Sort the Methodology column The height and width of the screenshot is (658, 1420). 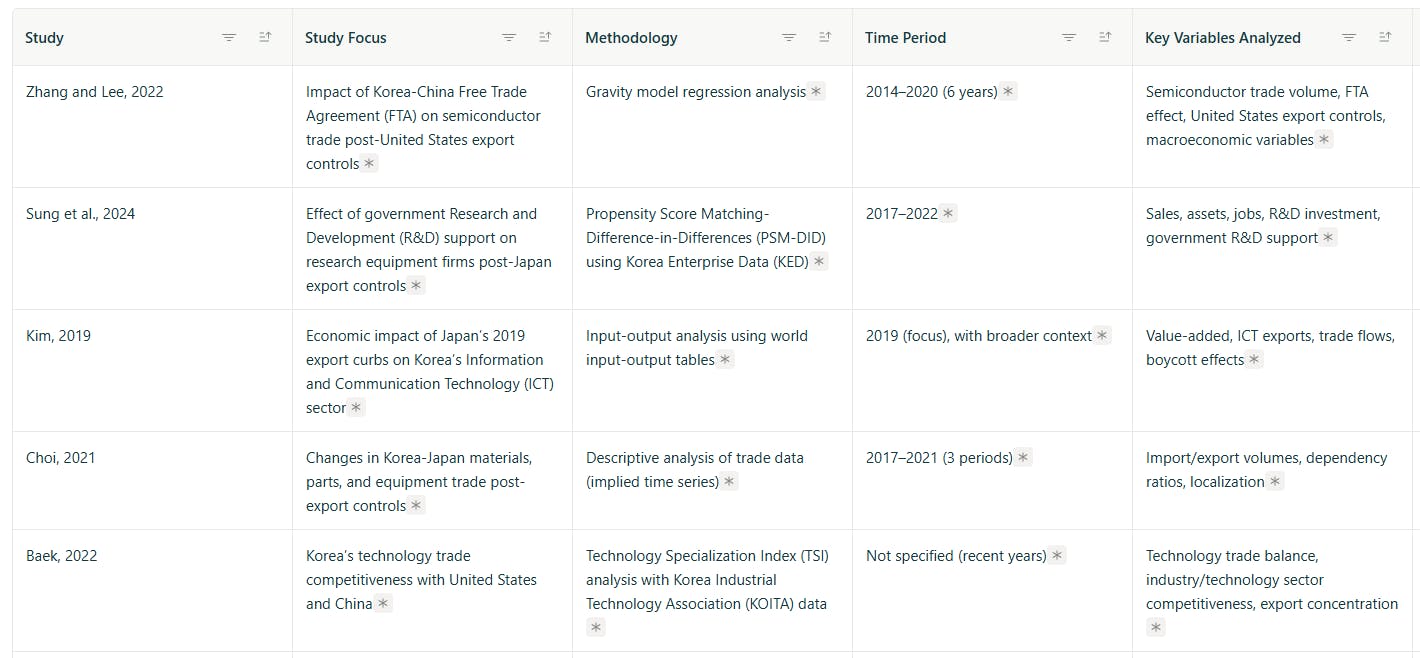tap(825, 37)
